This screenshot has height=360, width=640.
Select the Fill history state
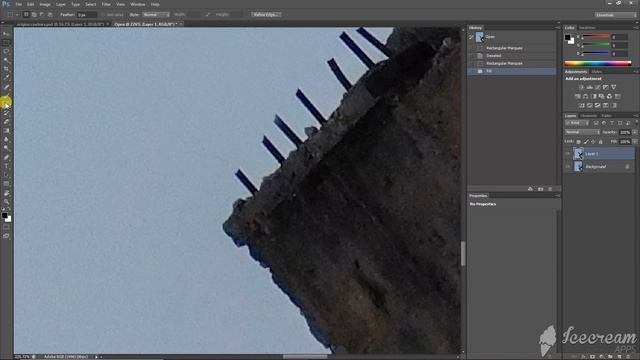pos(511,71)
